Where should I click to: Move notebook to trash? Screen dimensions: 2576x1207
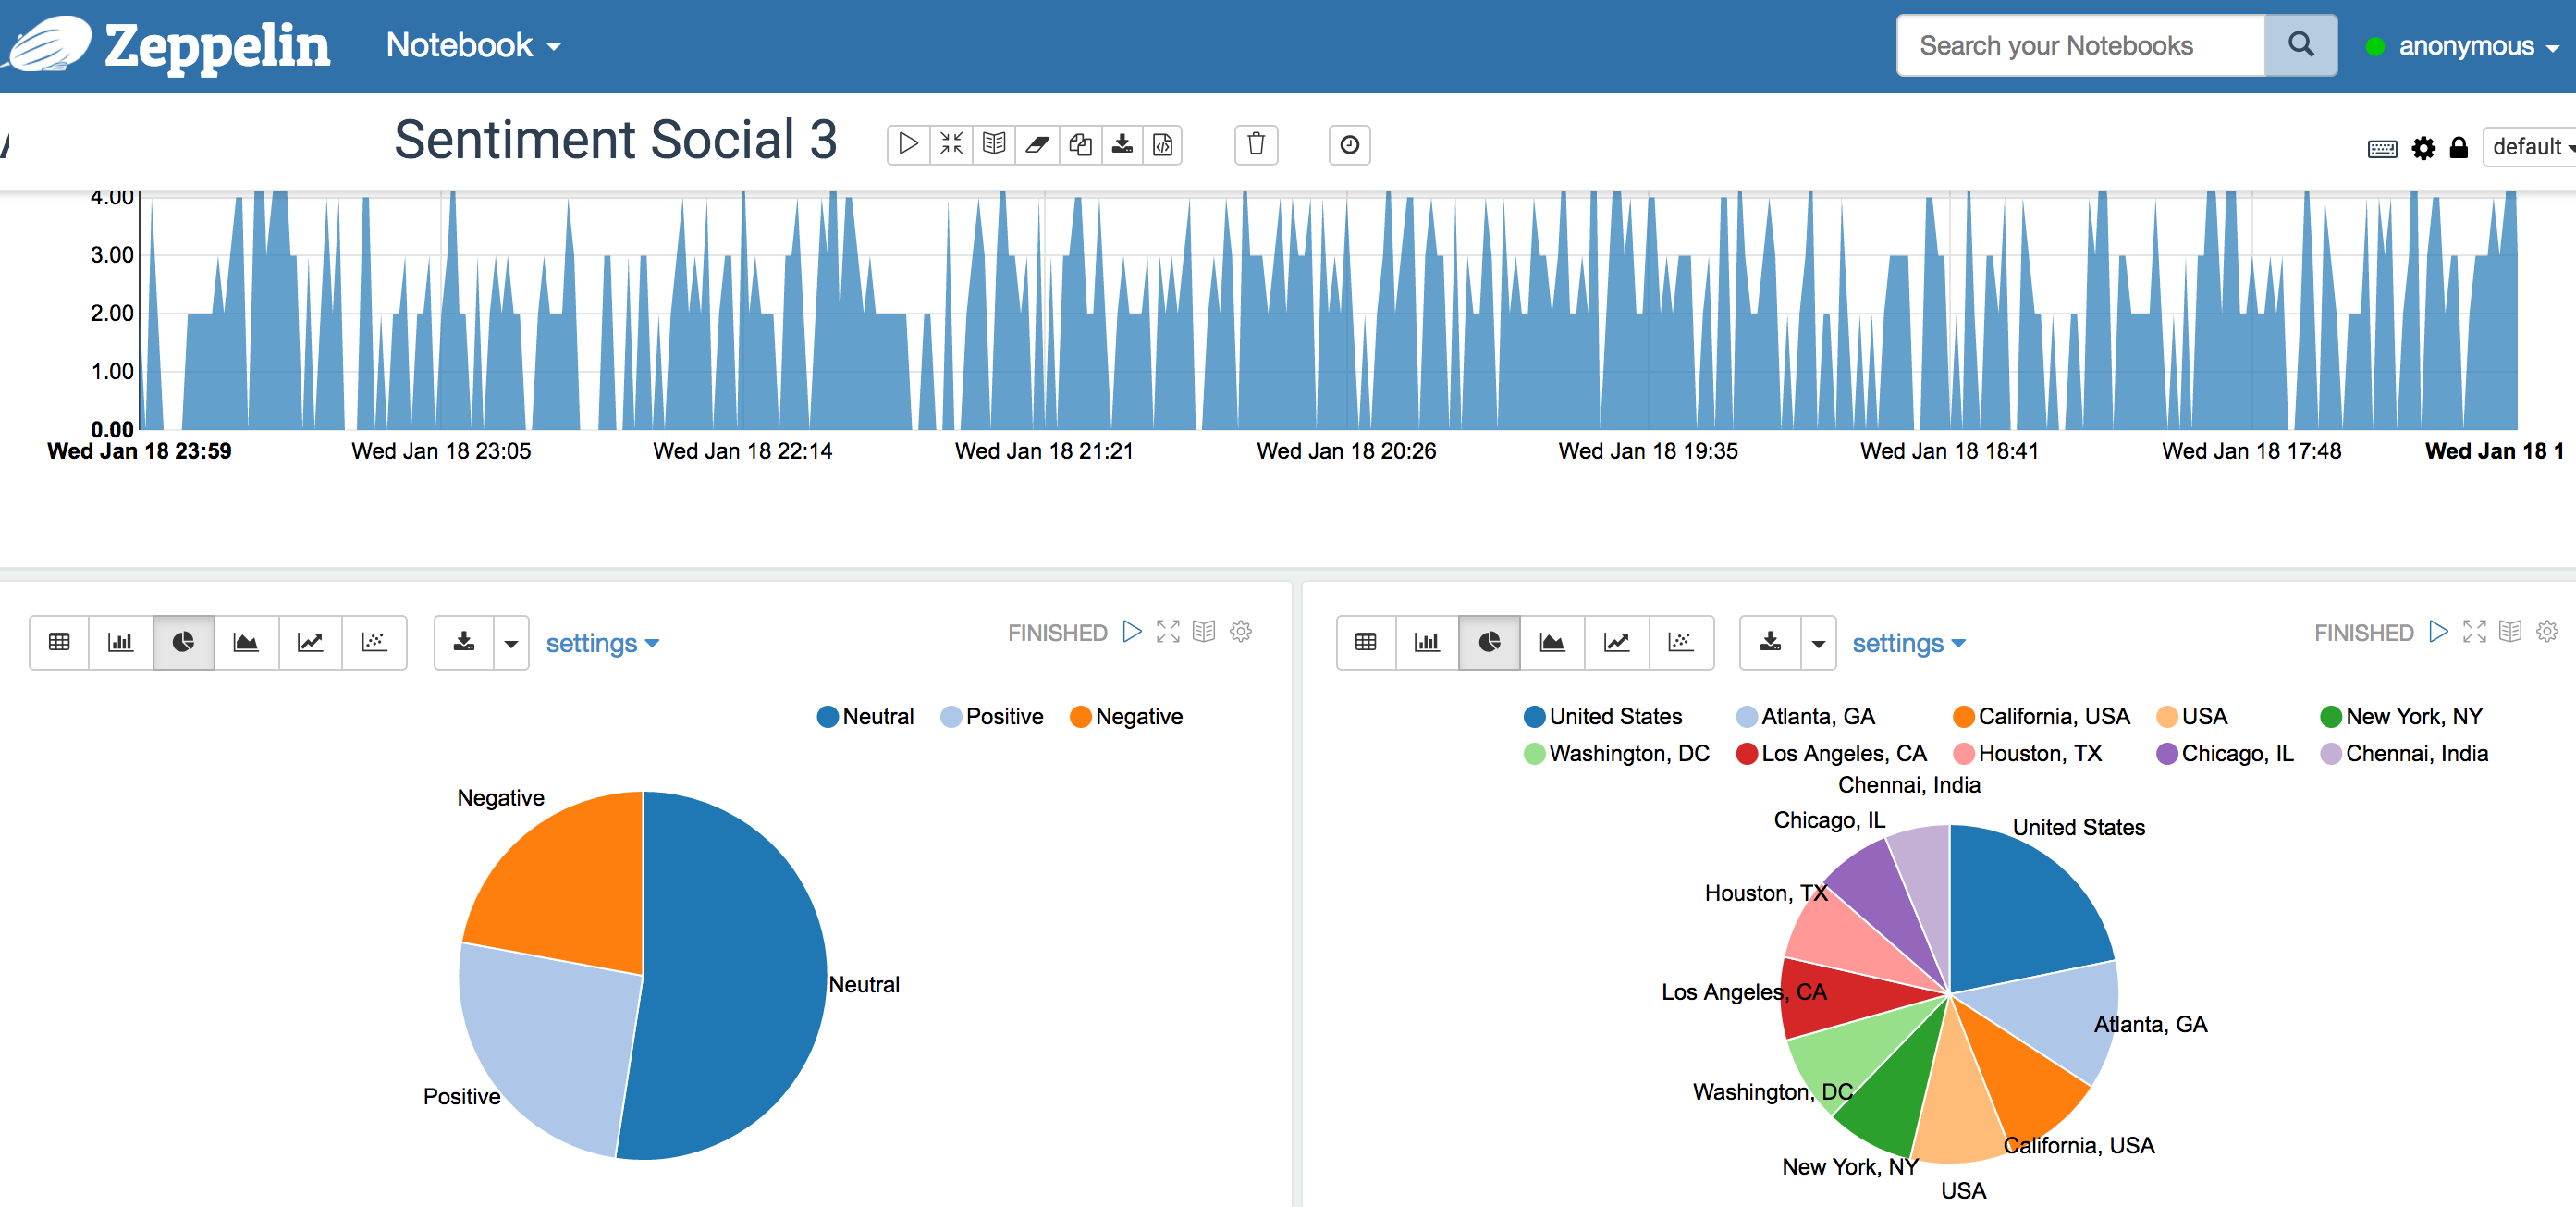point(1256,145)
